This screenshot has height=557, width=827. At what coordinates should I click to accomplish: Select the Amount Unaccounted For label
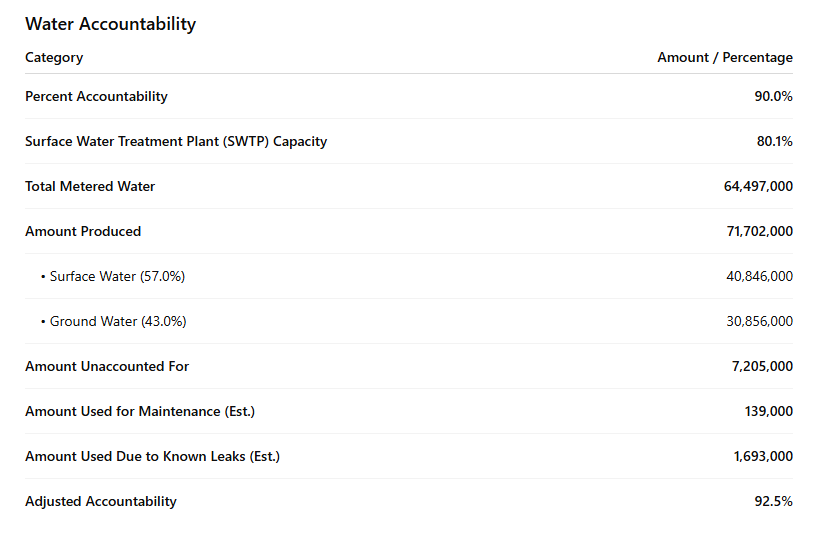(107, 367)
